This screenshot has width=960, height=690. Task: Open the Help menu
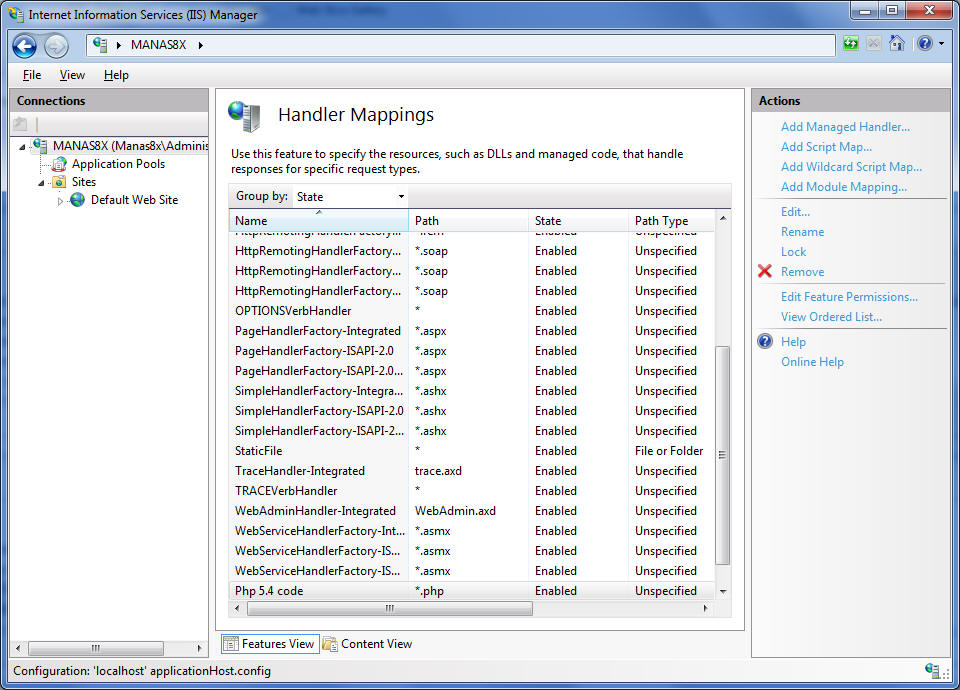tap(116, 75)
